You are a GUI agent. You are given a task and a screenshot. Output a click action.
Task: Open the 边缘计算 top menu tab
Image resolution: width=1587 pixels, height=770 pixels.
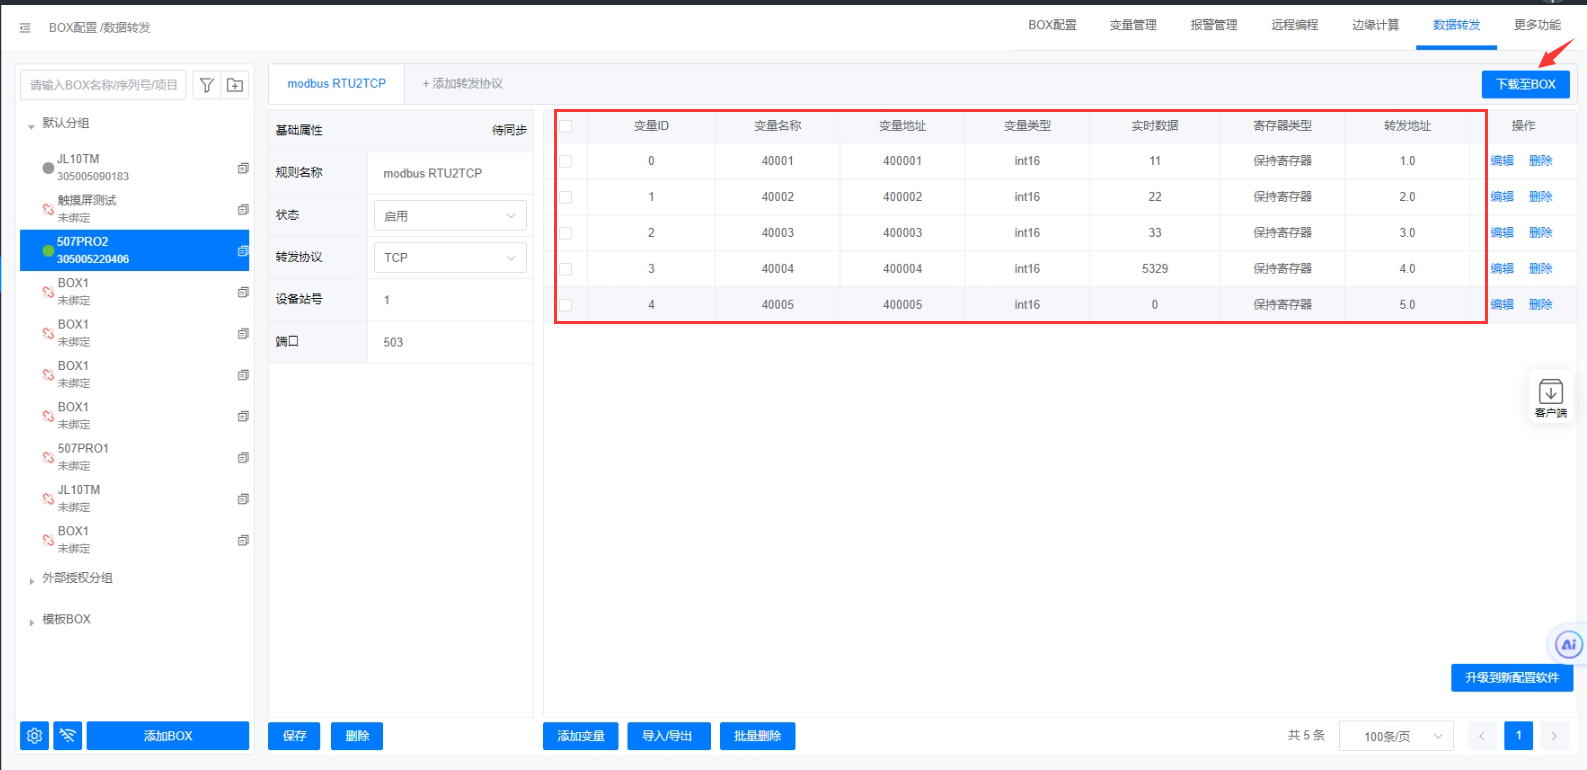click(x=1376, y=25)
